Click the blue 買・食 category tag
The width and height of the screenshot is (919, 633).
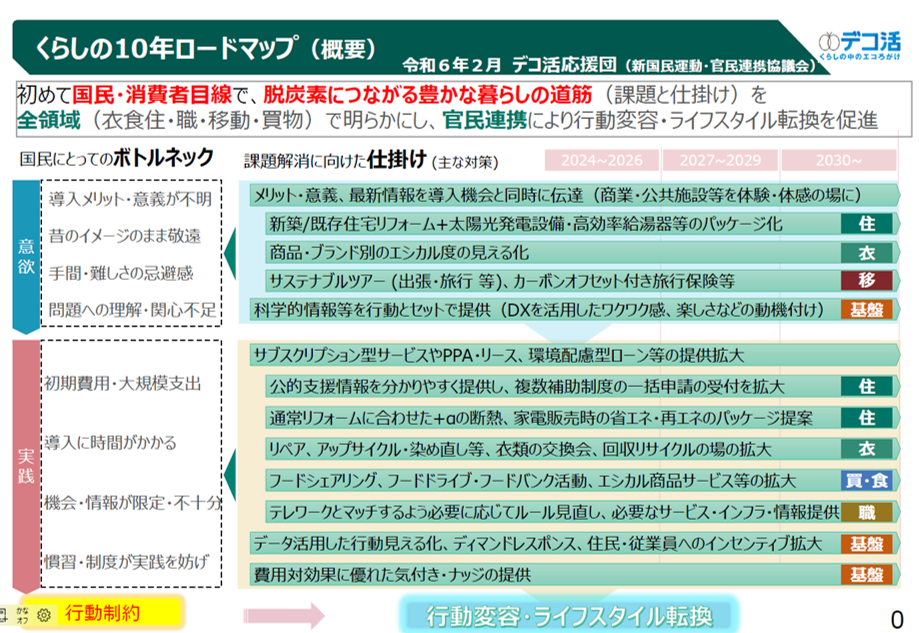coord(865,481)
